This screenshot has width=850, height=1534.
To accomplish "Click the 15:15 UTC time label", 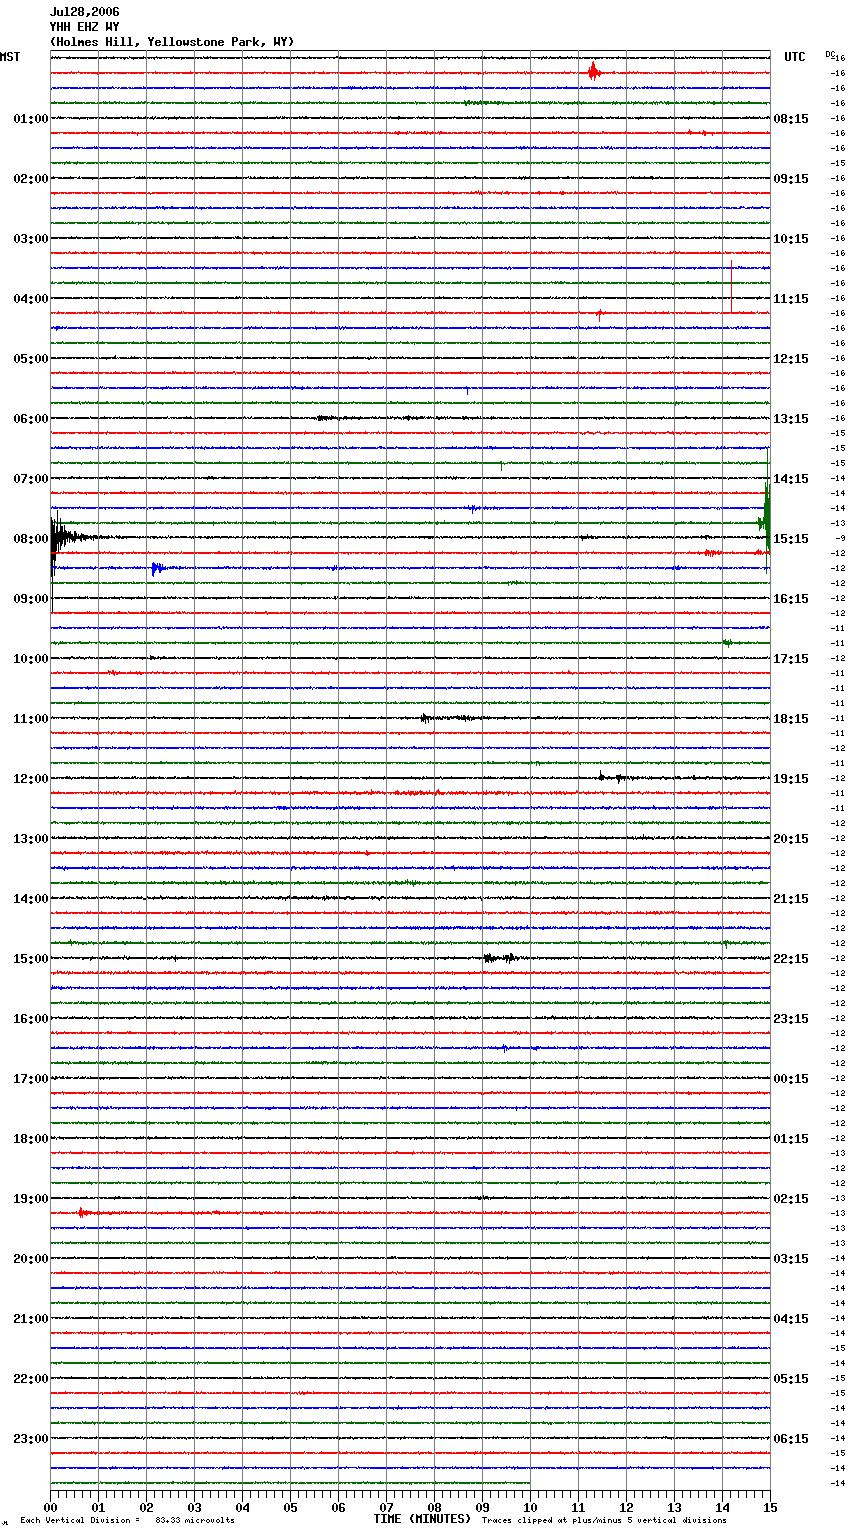I will pos(791,539).
